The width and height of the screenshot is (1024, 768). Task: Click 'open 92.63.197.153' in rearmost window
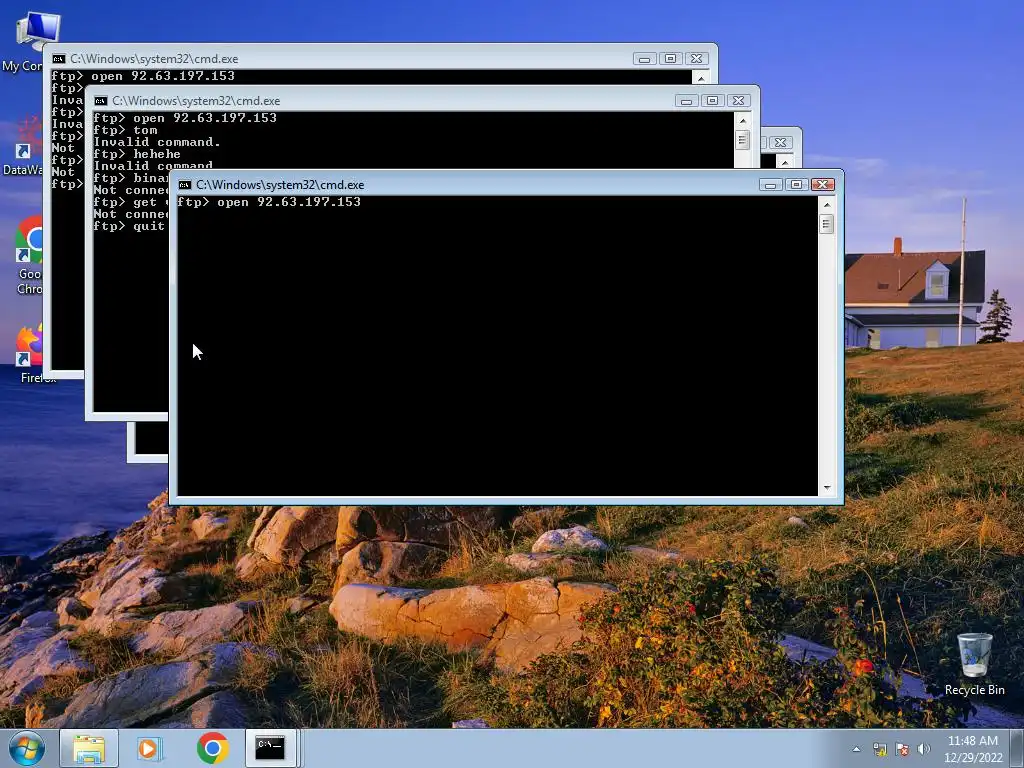coord(163,76)
